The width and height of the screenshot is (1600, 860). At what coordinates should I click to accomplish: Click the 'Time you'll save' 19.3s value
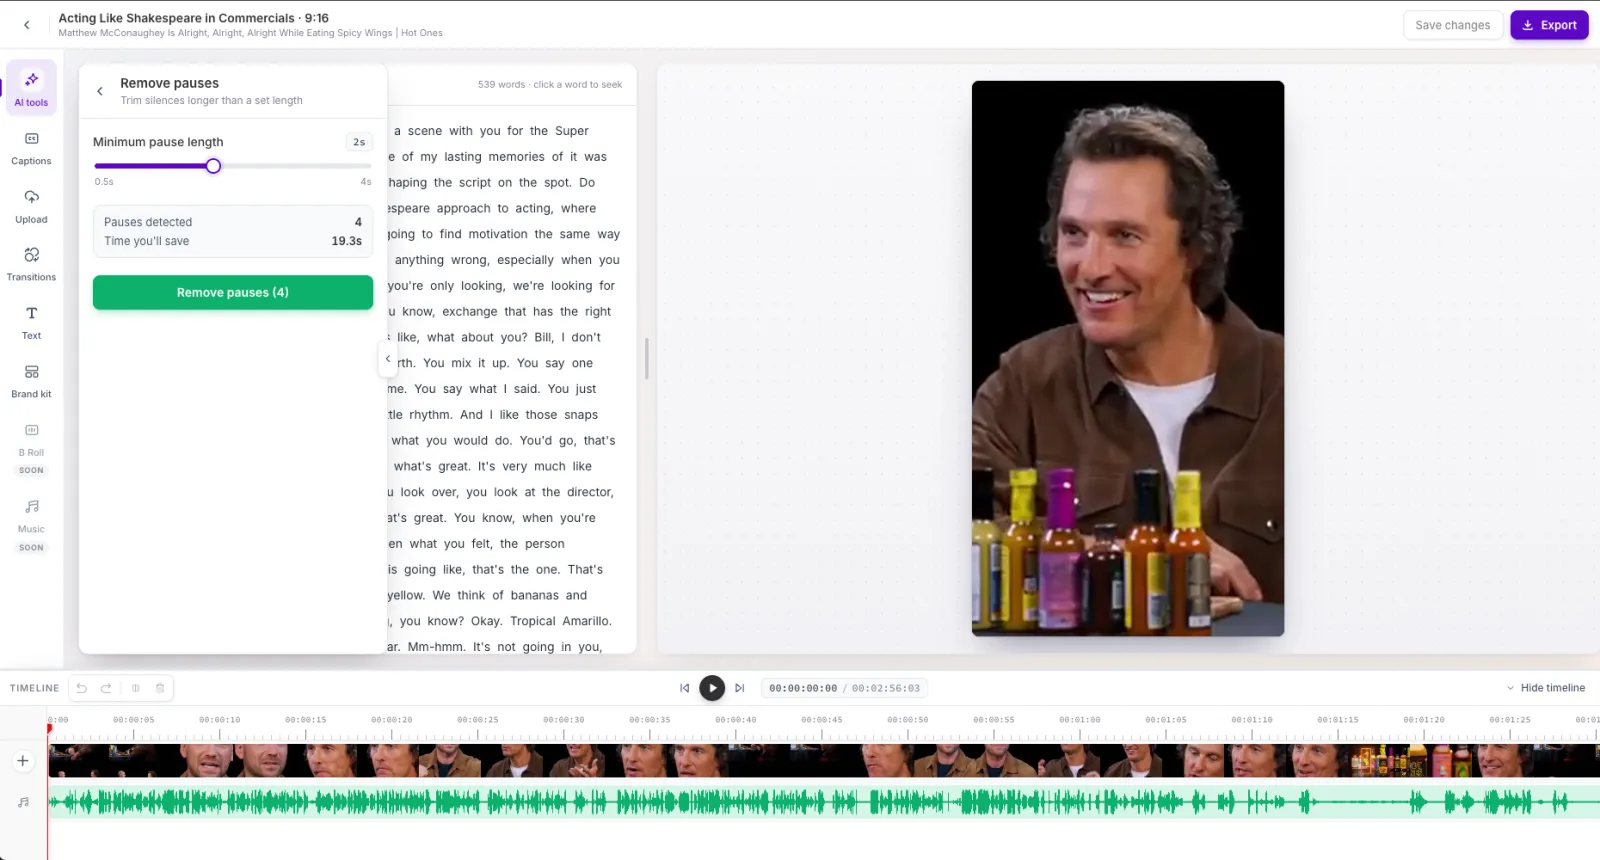point(346,241)
